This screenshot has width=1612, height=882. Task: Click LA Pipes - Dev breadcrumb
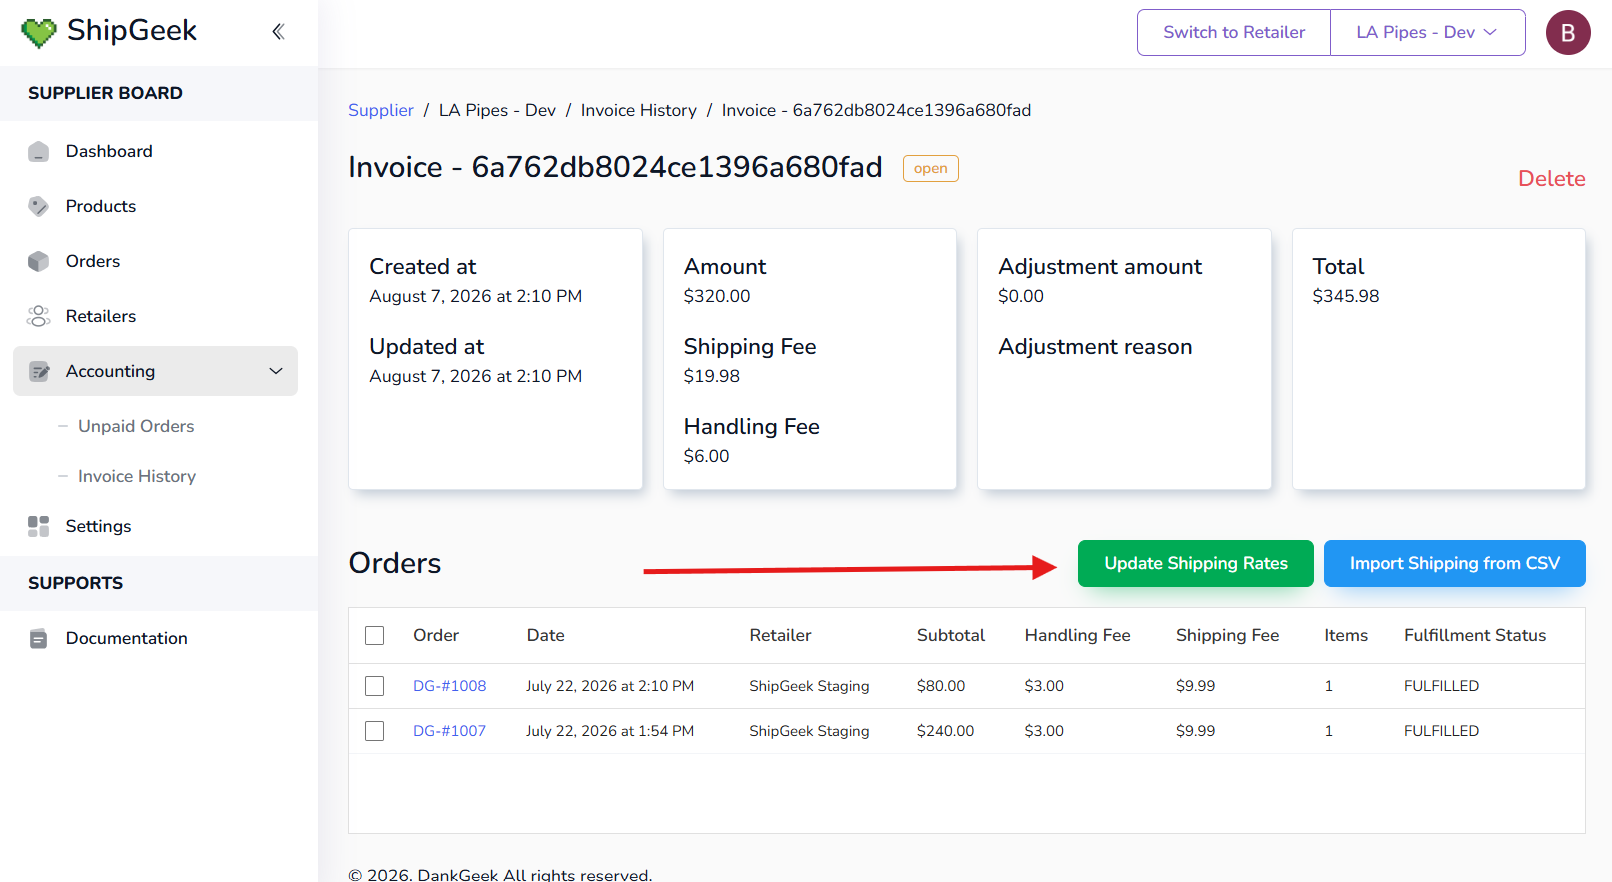point(497,110)
